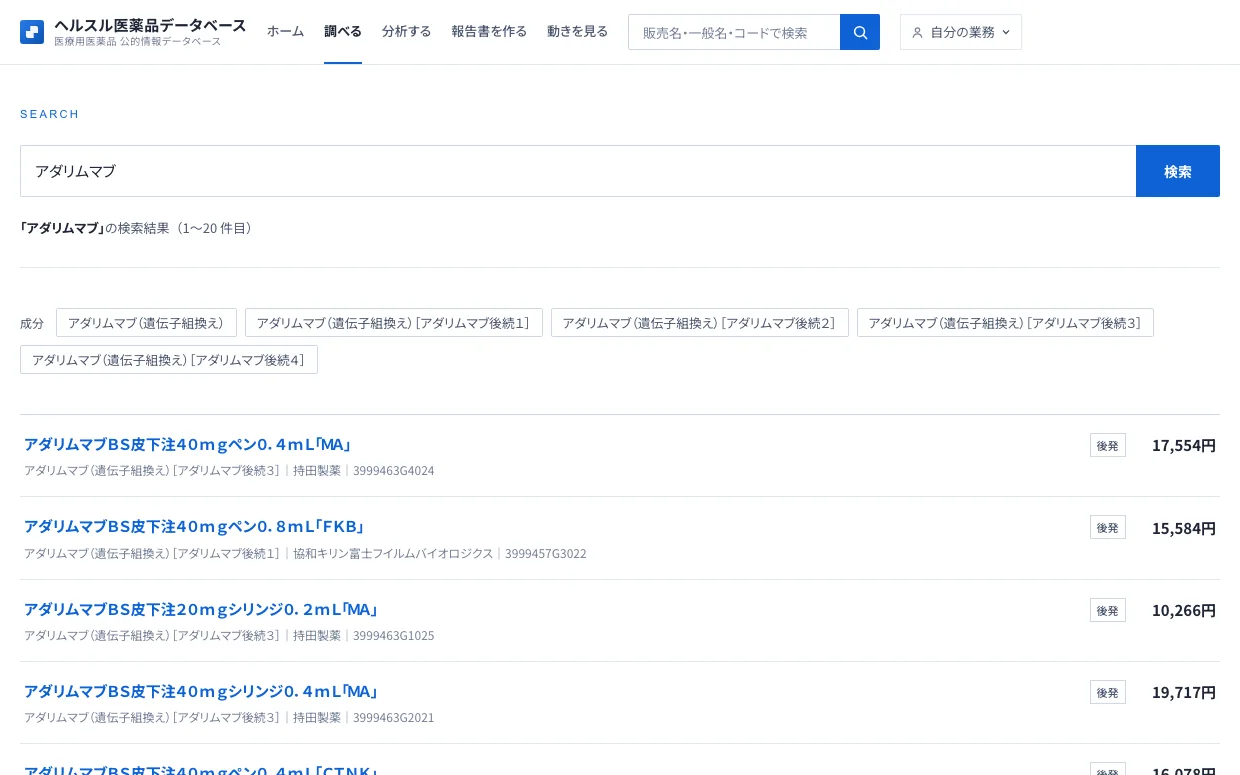Click the price 17,554円
This screenshot has width=1240, height=775.
point(1184,445)
